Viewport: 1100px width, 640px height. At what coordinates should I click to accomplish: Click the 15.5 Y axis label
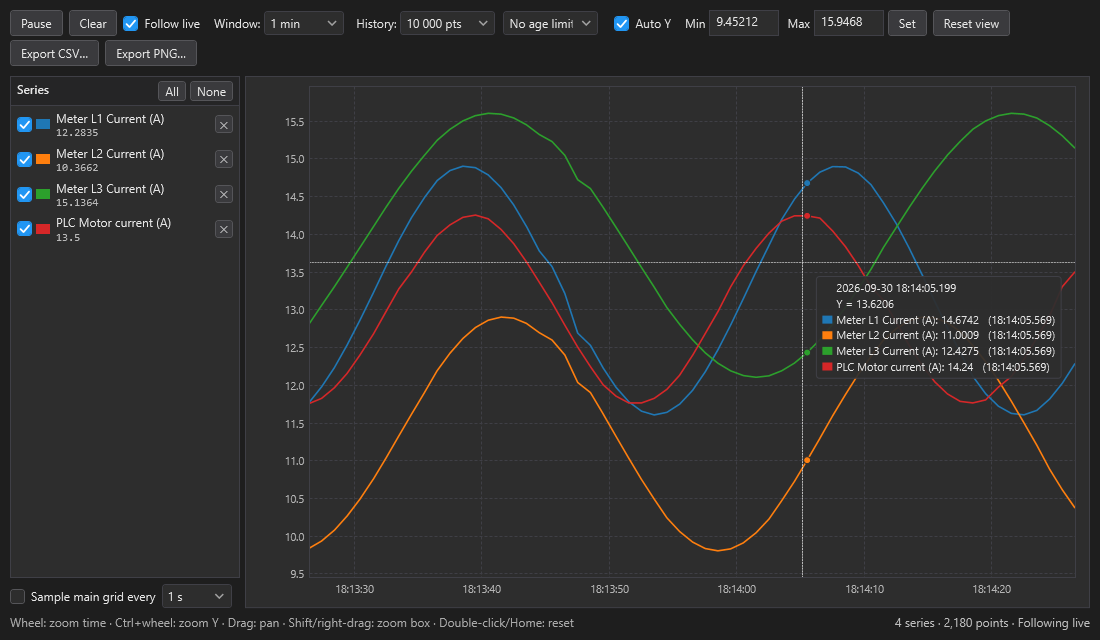pos(295,122)
